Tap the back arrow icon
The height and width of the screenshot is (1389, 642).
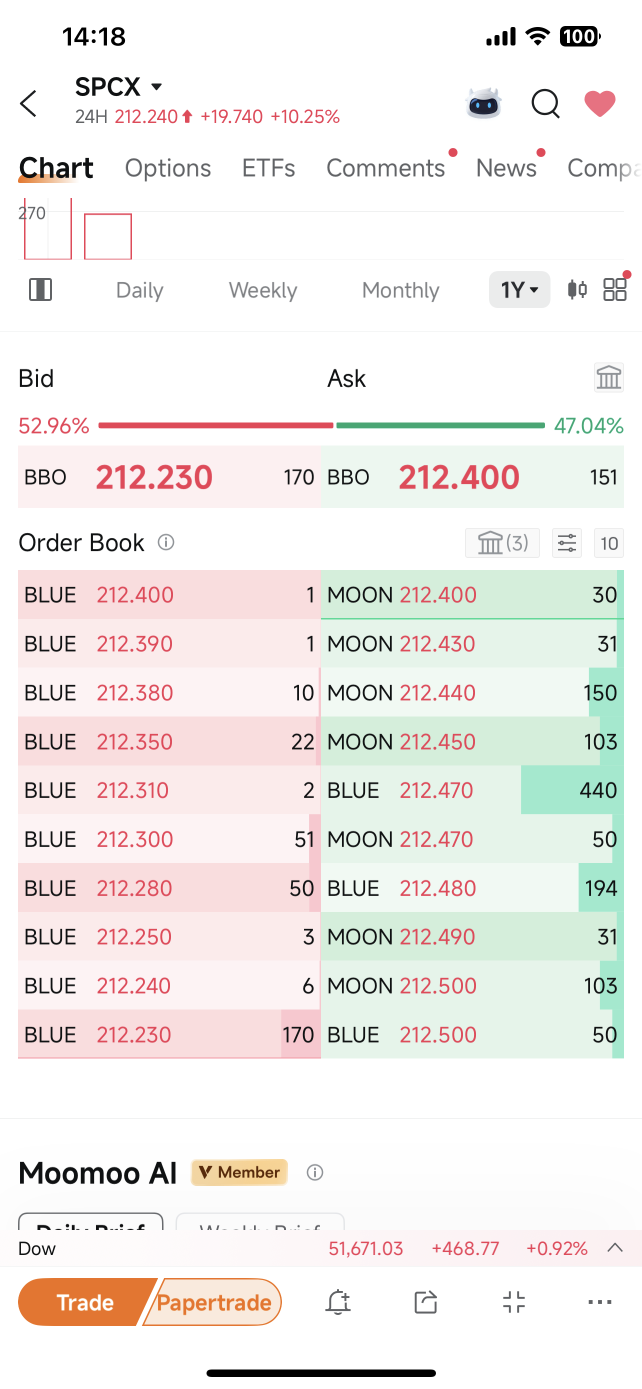[29, 103]
